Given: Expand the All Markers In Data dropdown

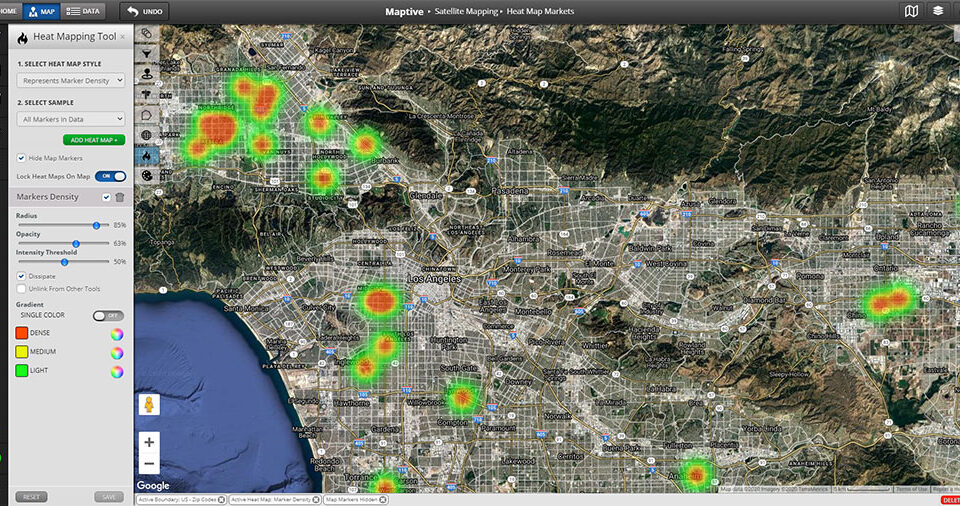Looking at the screenshot, I should (71, 119).
